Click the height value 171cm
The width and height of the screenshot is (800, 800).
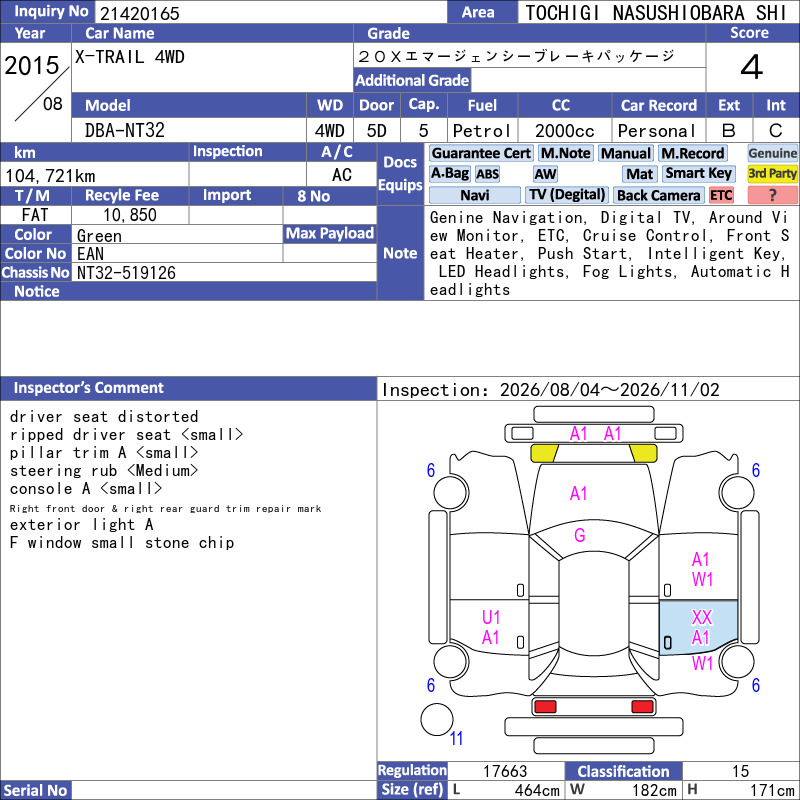click(772, 790)
